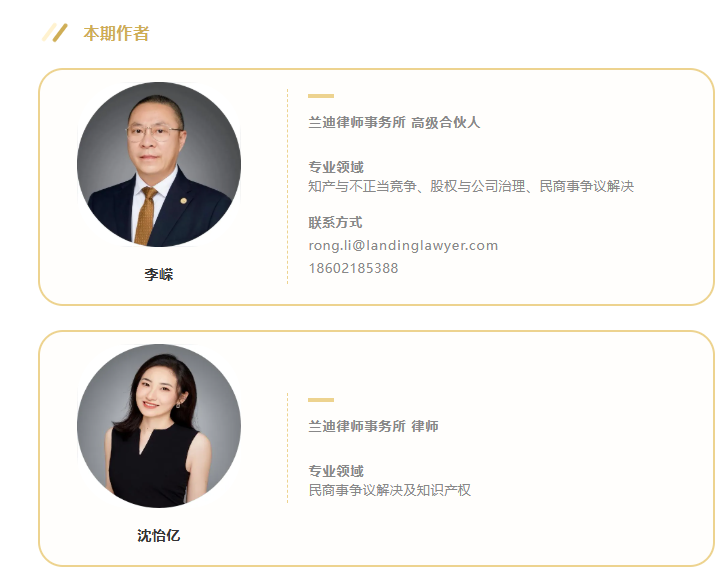Click the text 民商事争议解决及知识产权

point(389,490)
